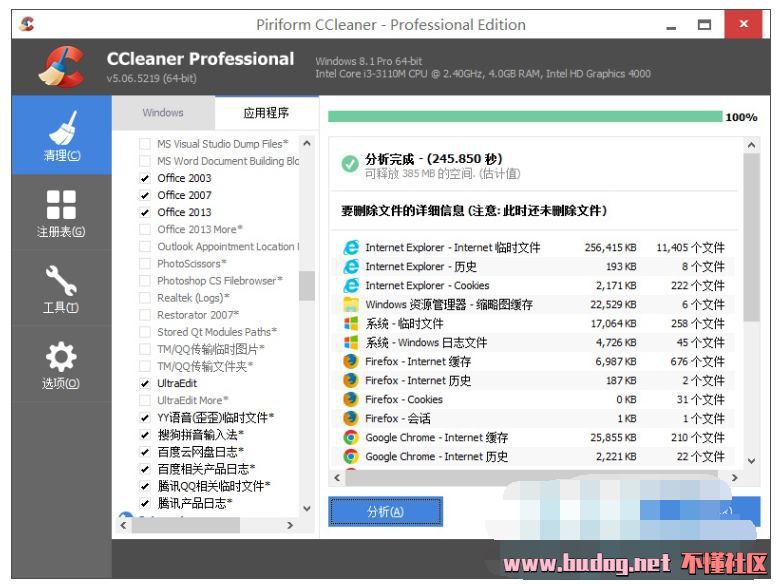This screenshot has height=584, width=777.
Task: Uncheck the Office 2003 checkbox
Action: (x=145, y=178)
